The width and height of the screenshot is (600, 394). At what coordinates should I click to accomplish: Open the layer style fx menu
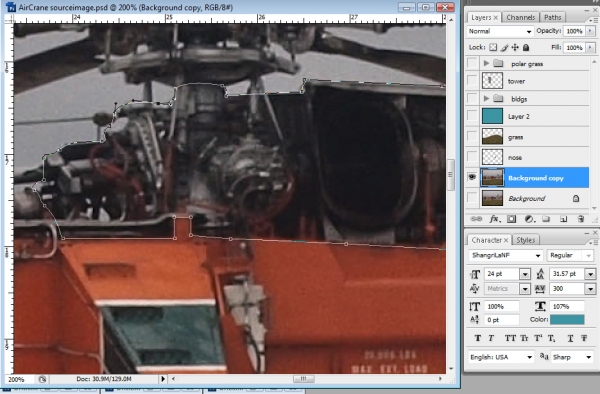point(494,219)
